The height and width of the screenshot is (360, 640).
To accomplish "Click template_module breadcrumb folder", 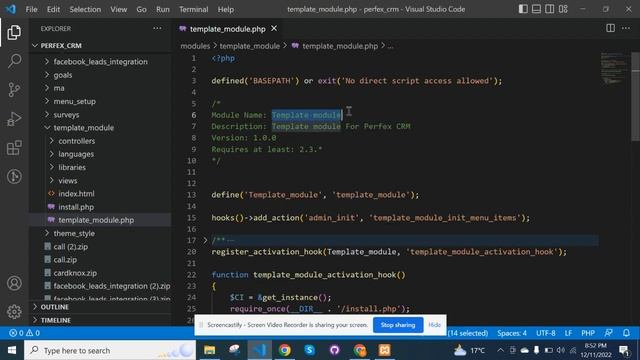I will (x=250, y=46).
